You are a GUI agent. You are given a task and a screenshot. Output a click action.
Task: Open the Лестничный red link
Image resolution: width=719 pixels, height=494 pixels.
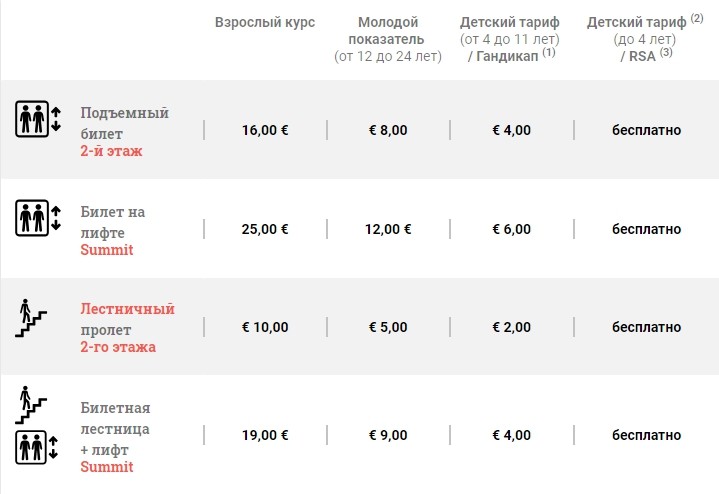pos(127,309)
